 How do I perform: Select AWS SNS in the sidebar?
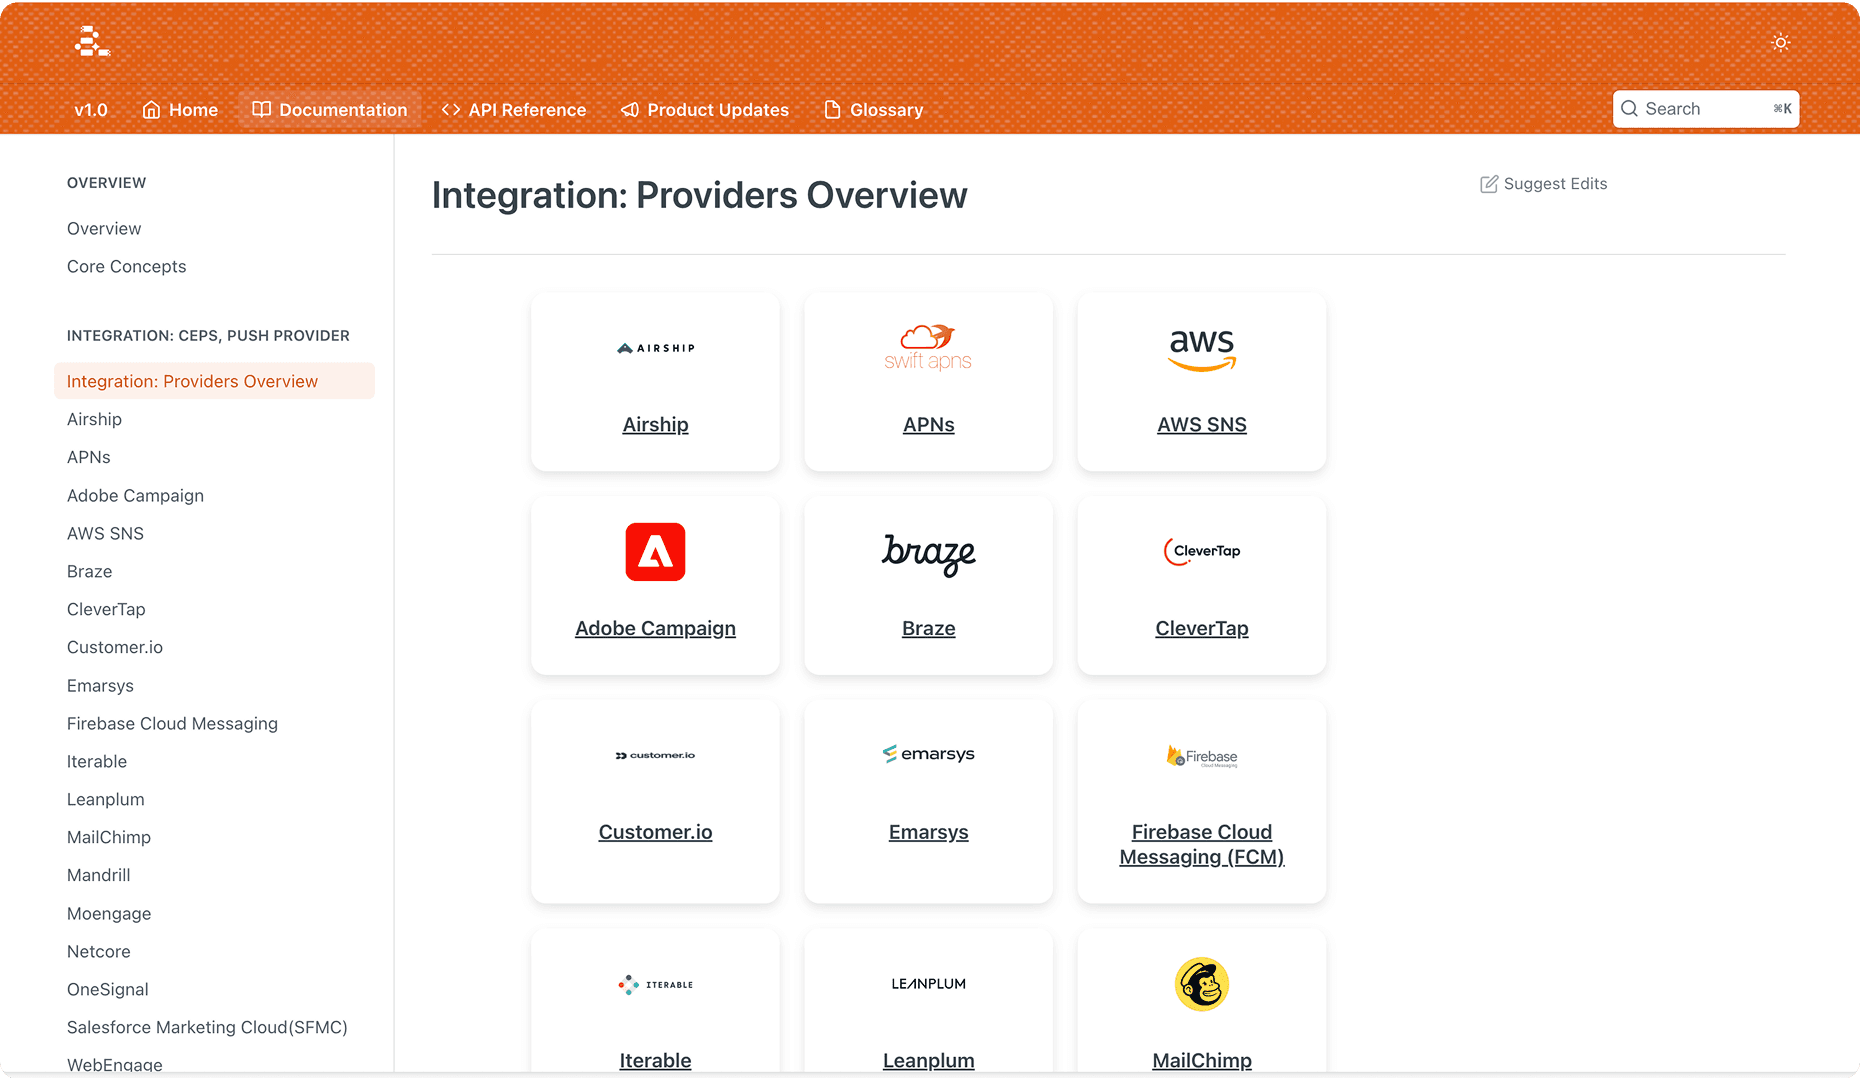click(x=105, y=534)
